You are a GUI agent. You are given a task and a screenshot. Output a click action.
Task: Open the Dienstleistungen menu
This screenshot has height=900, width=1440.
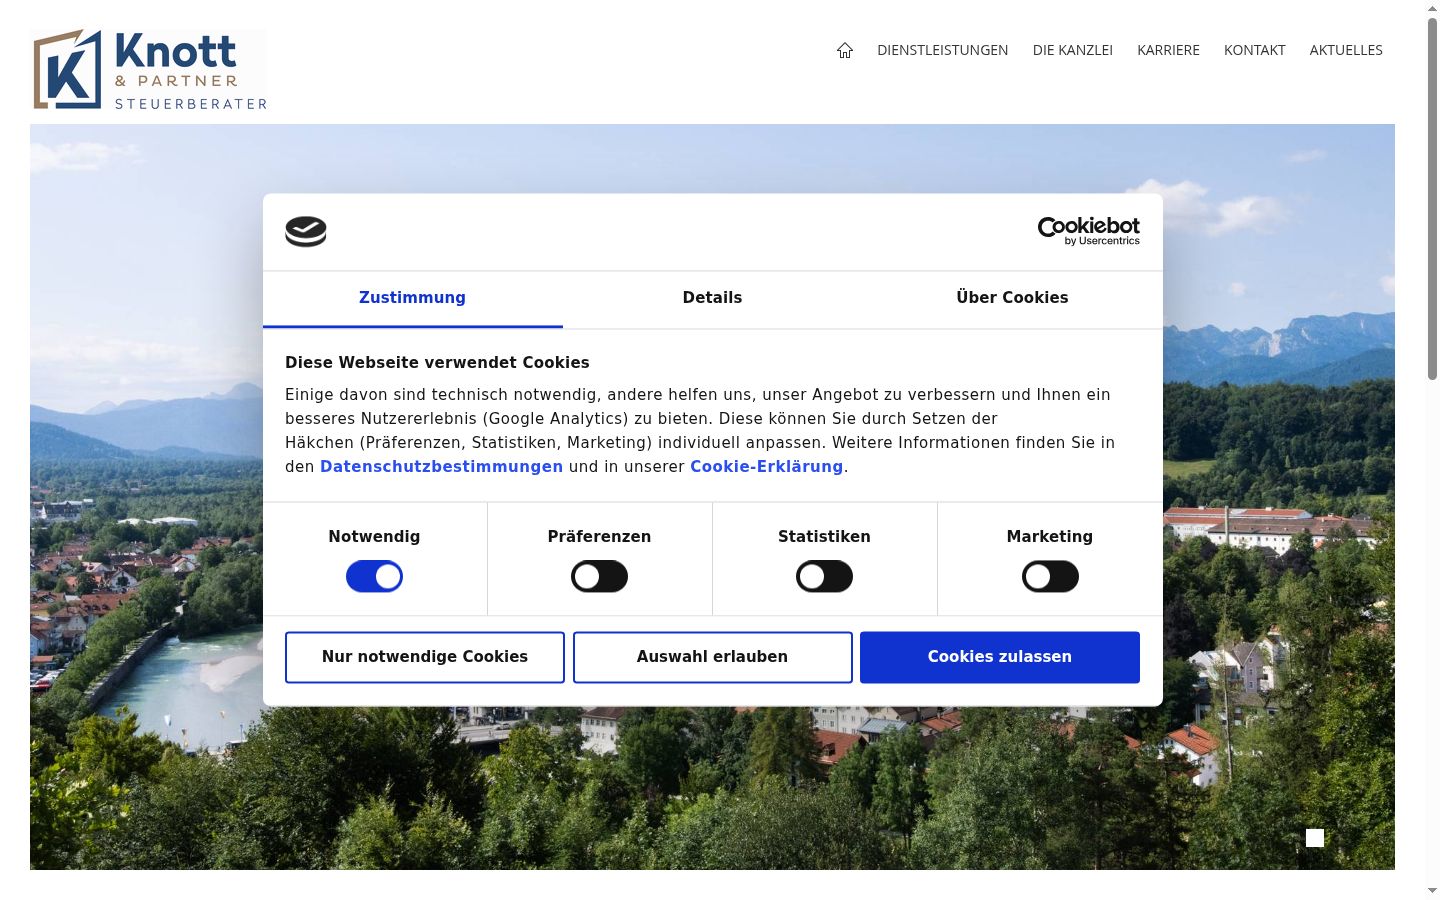click(x=942, y=50)
